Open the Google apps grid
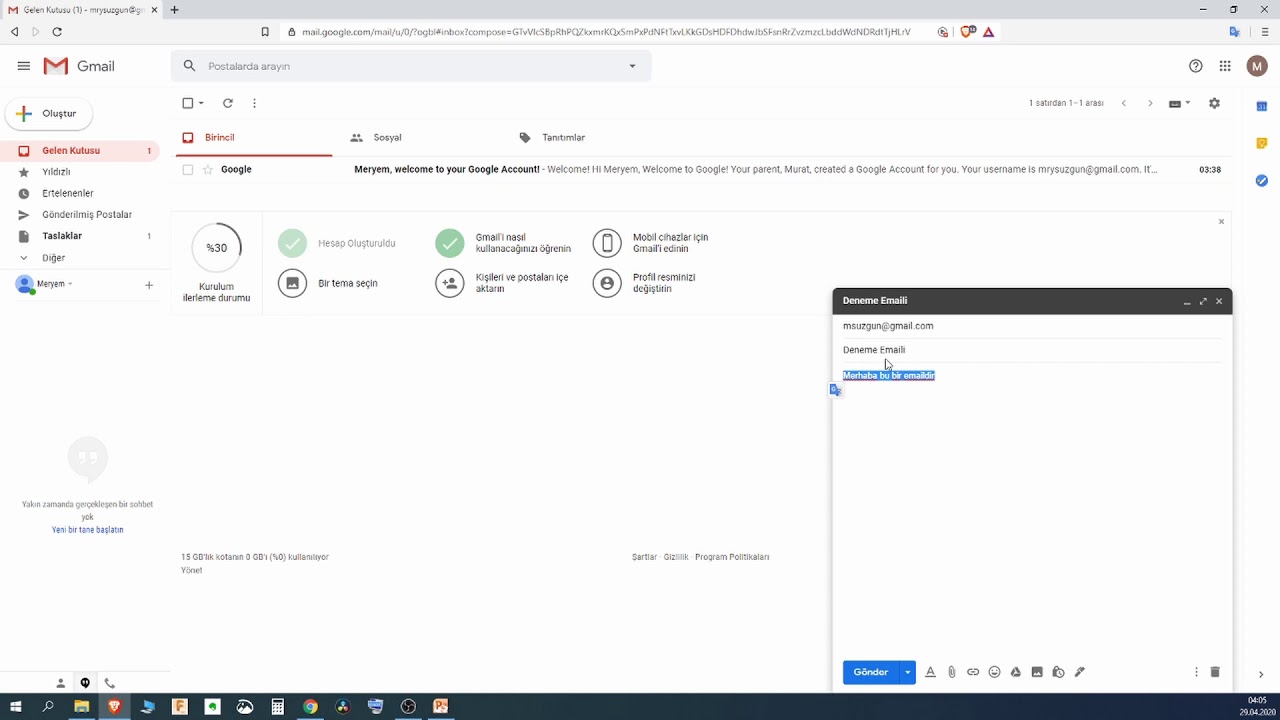Screen dimensions: 1280x720 coord(1225,66)
